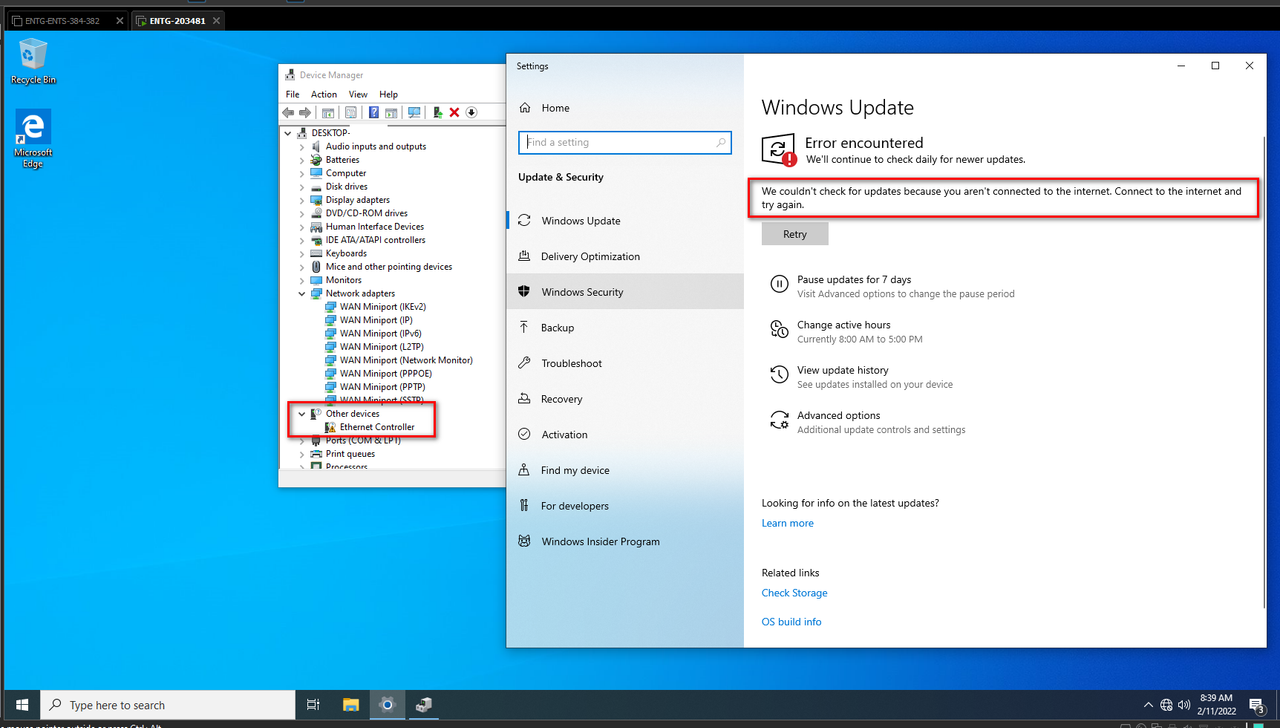Screen dimensions: 1280x728
Task: Open Task View from the taskbar
Action: click(313, 705)
